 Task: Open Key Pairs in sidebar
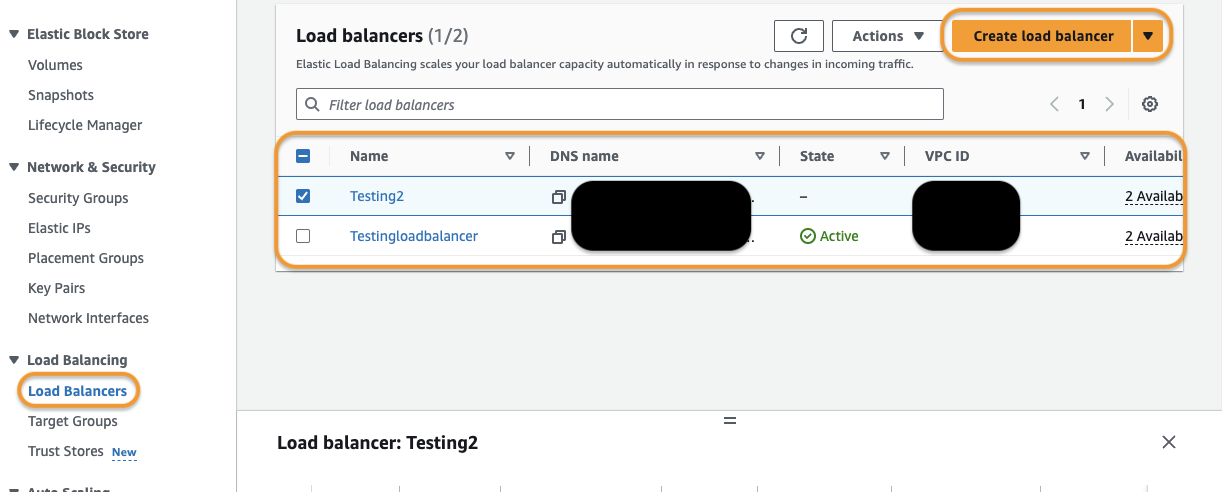[56, 288]
